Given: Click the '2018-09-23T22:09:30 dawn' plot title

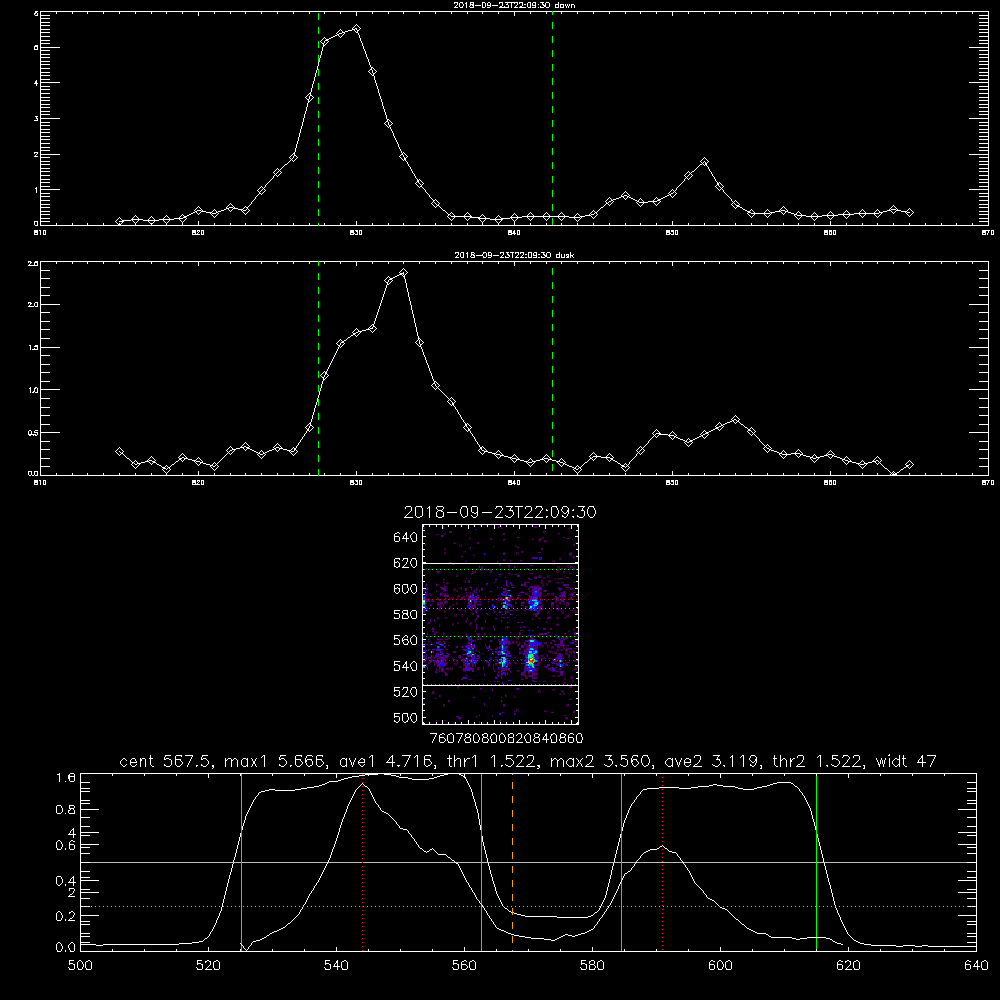Looking at the screenshot, I should point(515,5).
